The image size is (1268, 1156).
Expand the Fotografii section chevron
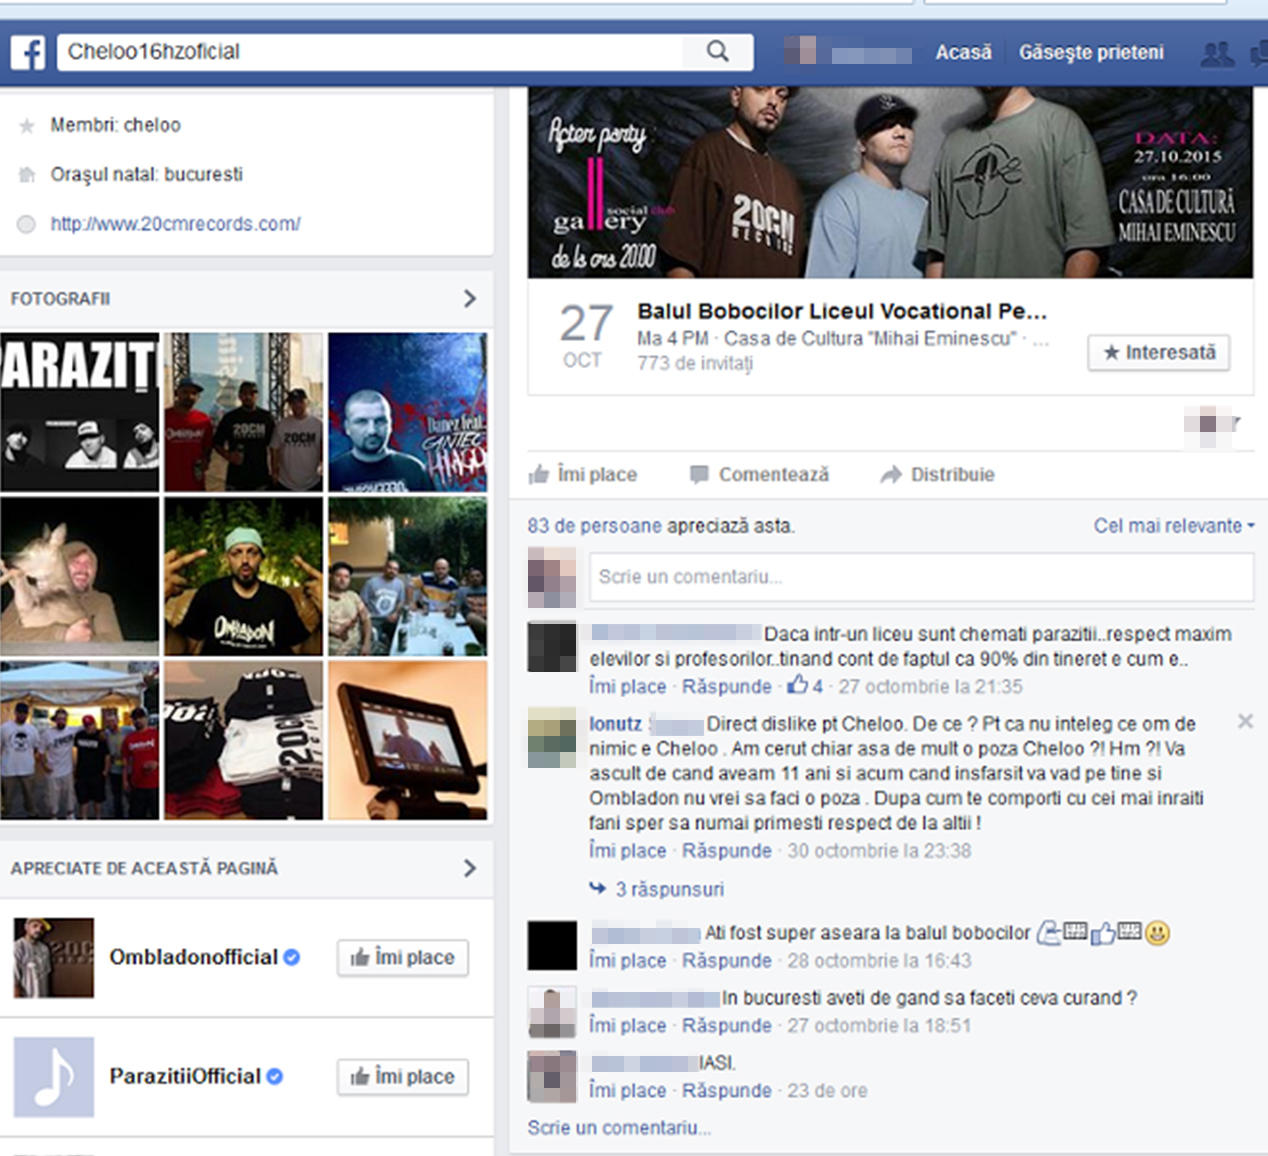[x=470, y=299]
